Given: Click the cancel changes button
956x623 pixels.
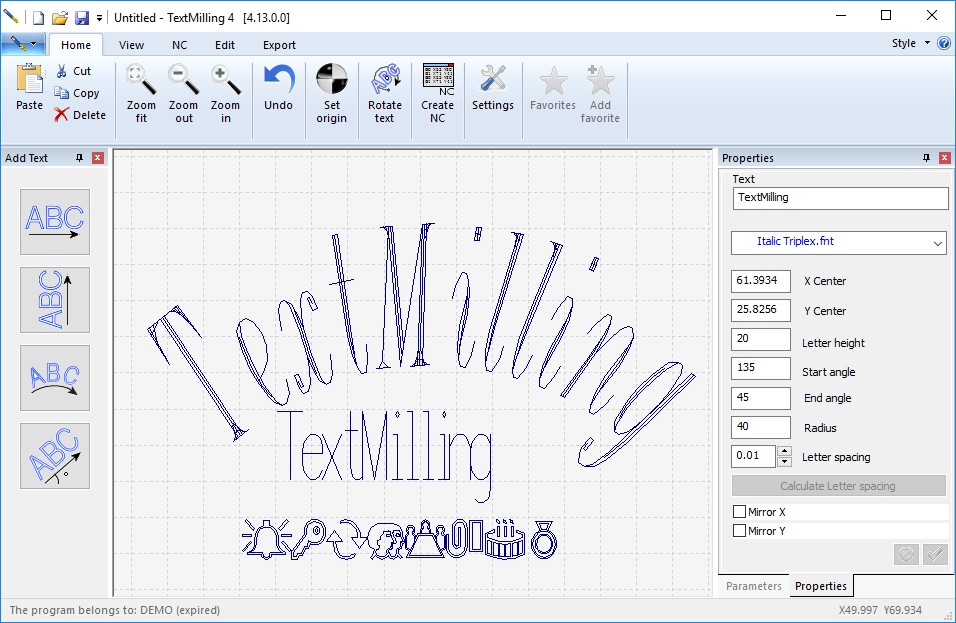Looking at the screenshot, I should [906, 554].
